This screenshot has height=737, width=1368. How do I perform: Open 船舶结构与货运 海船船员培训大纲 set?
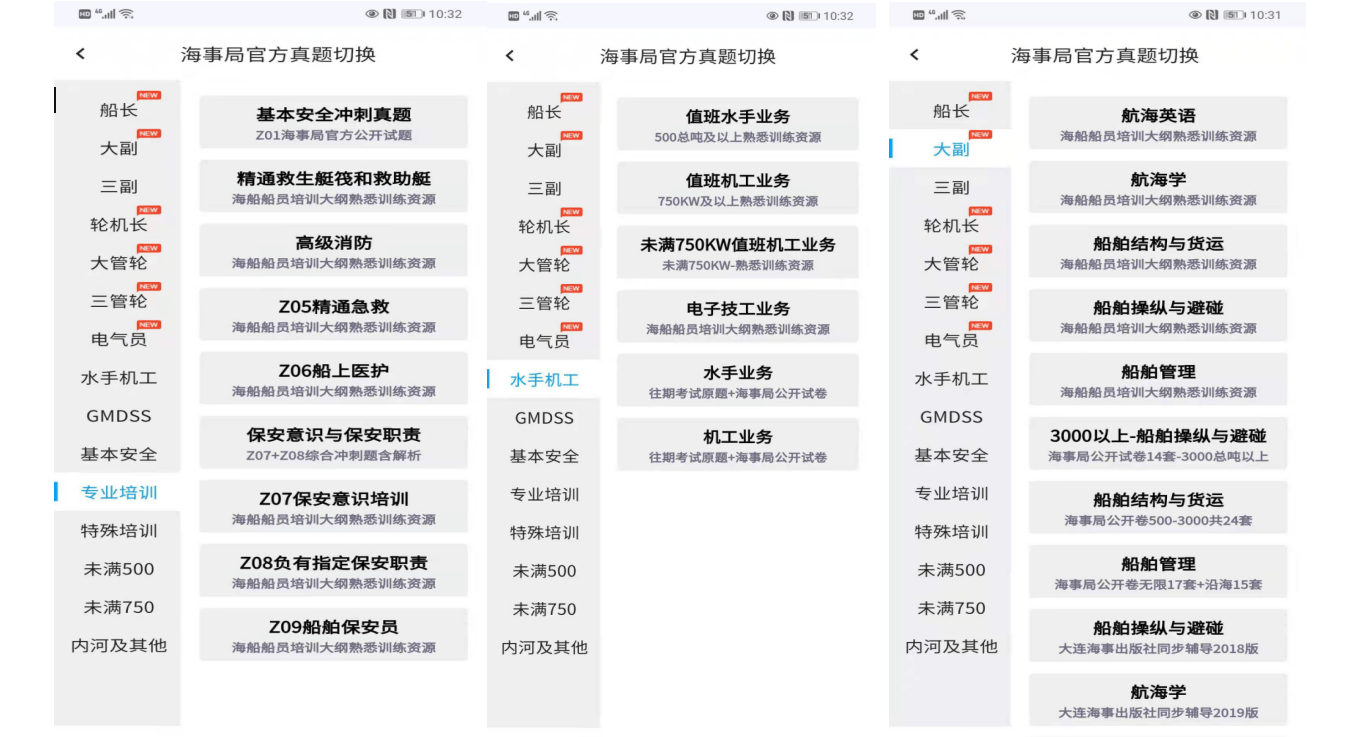(1158, 252)
